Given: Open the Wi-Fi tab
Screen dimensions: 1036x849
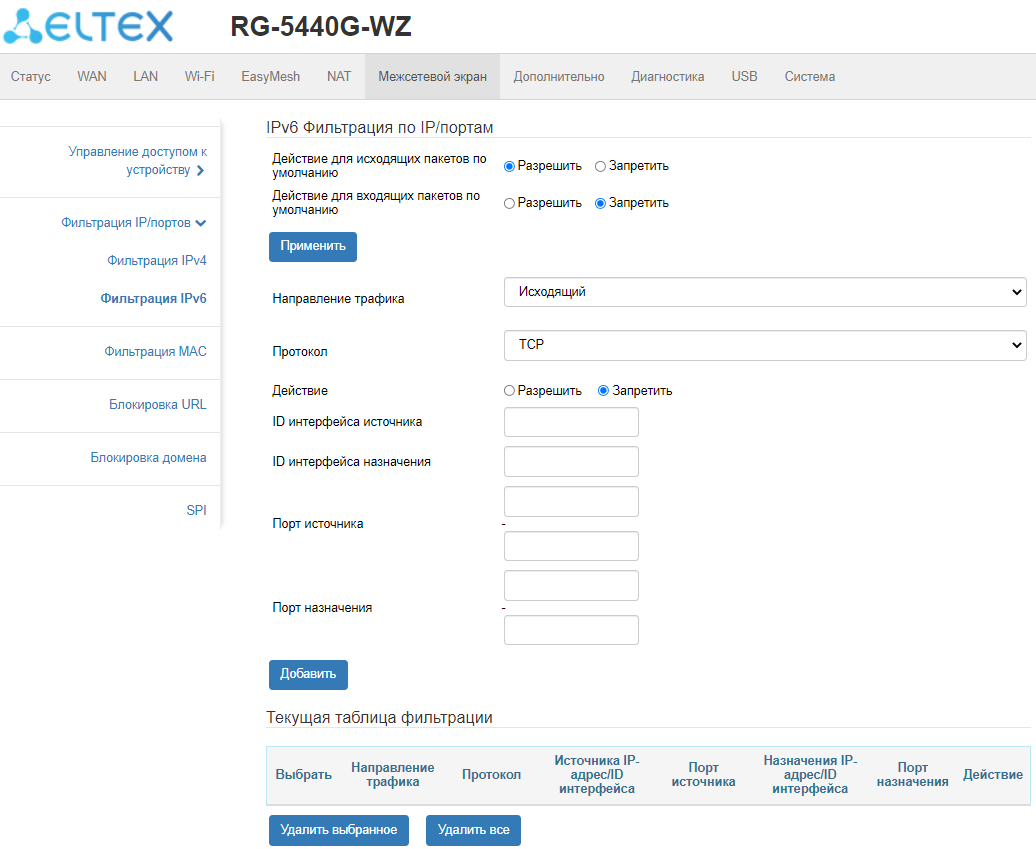Looking at the screenshot, I should coord(199,77).
